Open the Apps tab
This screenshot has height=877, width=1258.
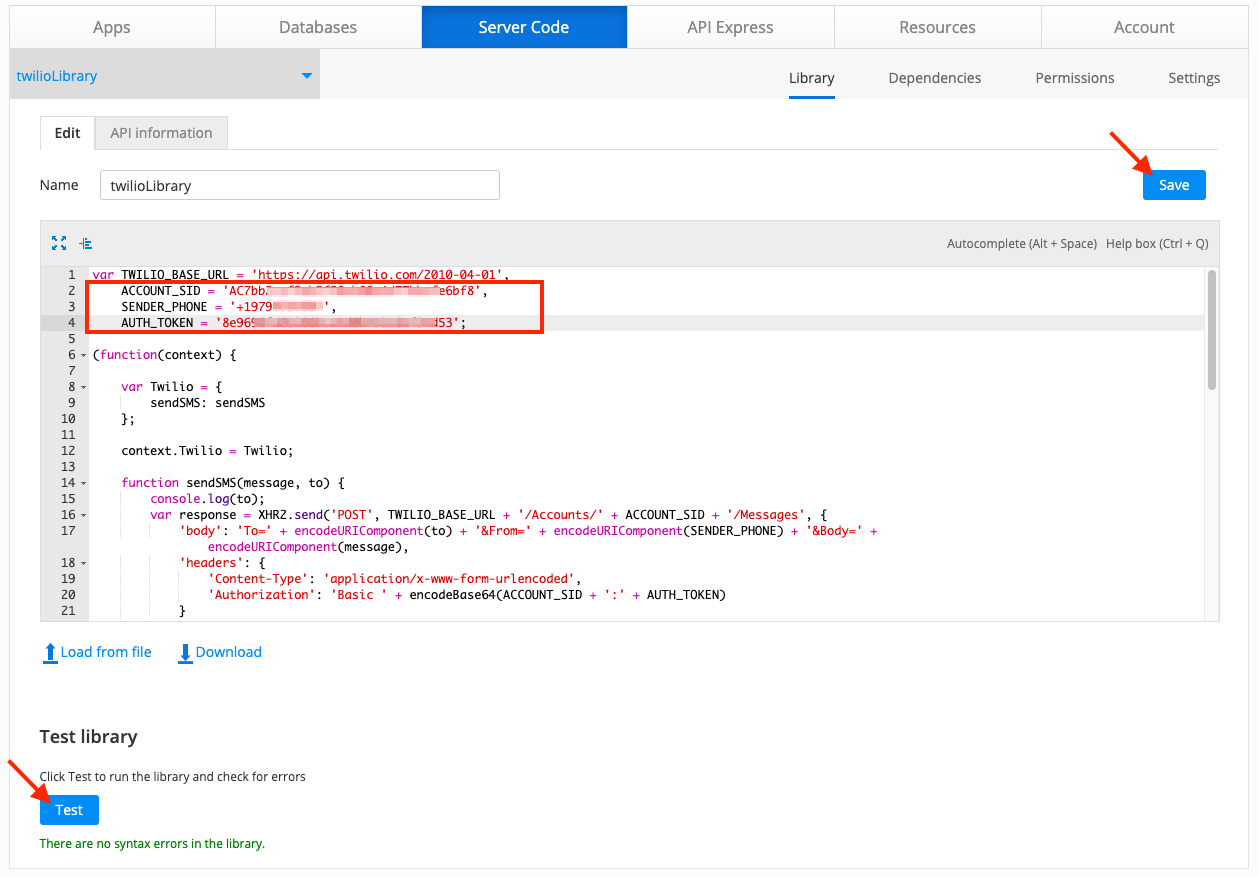tap(112, 27)
